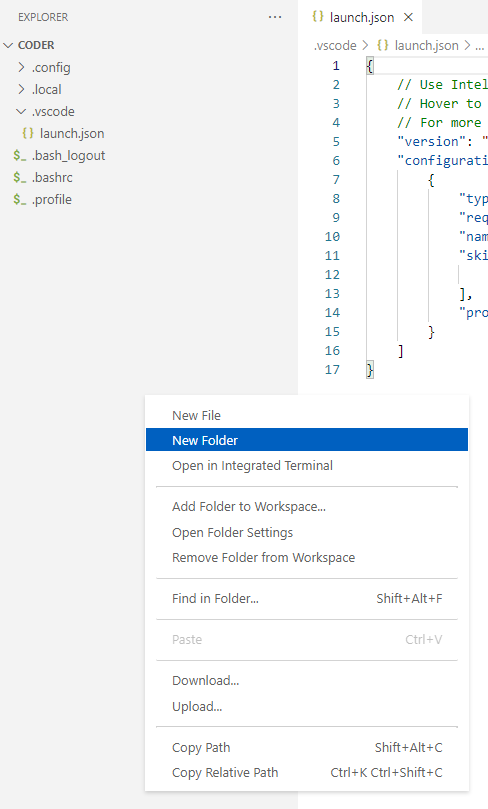Click the EXPLORER panel title
Screen dimensions: 488x809
tap(43, 17)
